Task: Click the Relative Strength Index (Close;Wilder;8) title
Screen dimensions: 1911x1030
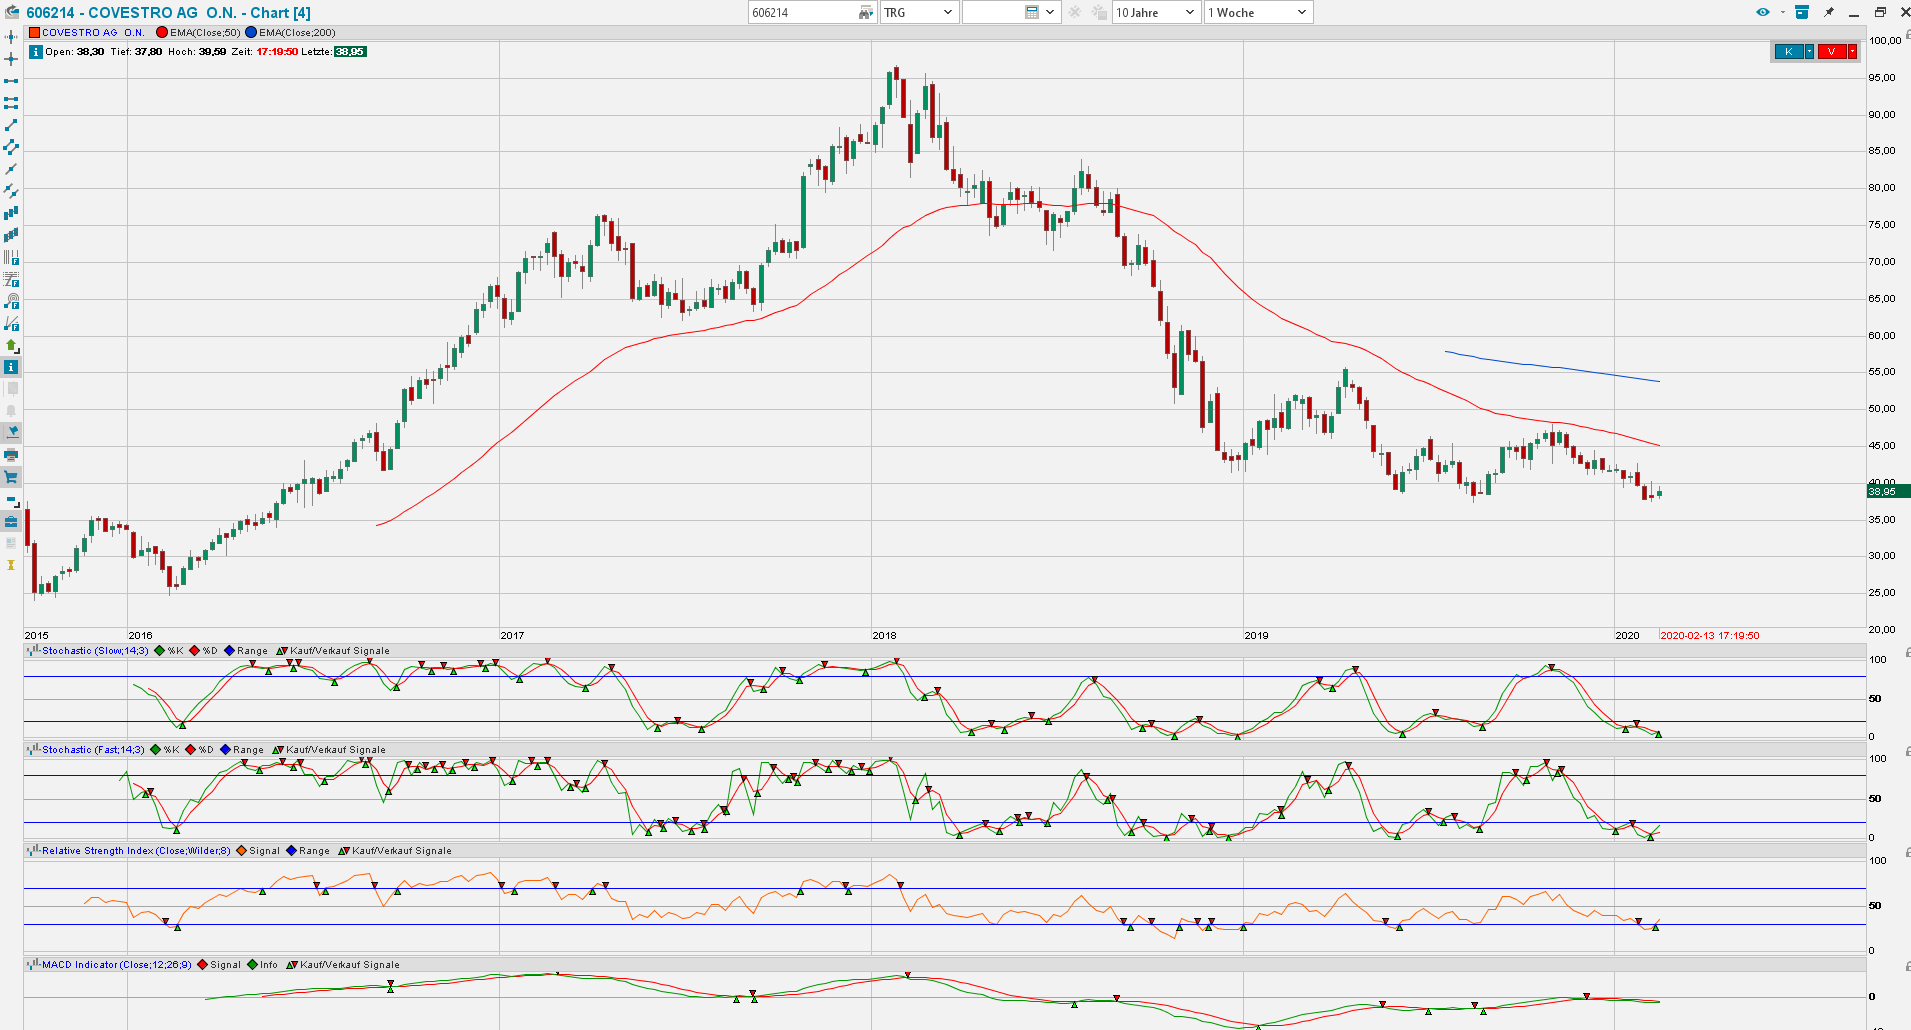Action: tap(136, 851)
